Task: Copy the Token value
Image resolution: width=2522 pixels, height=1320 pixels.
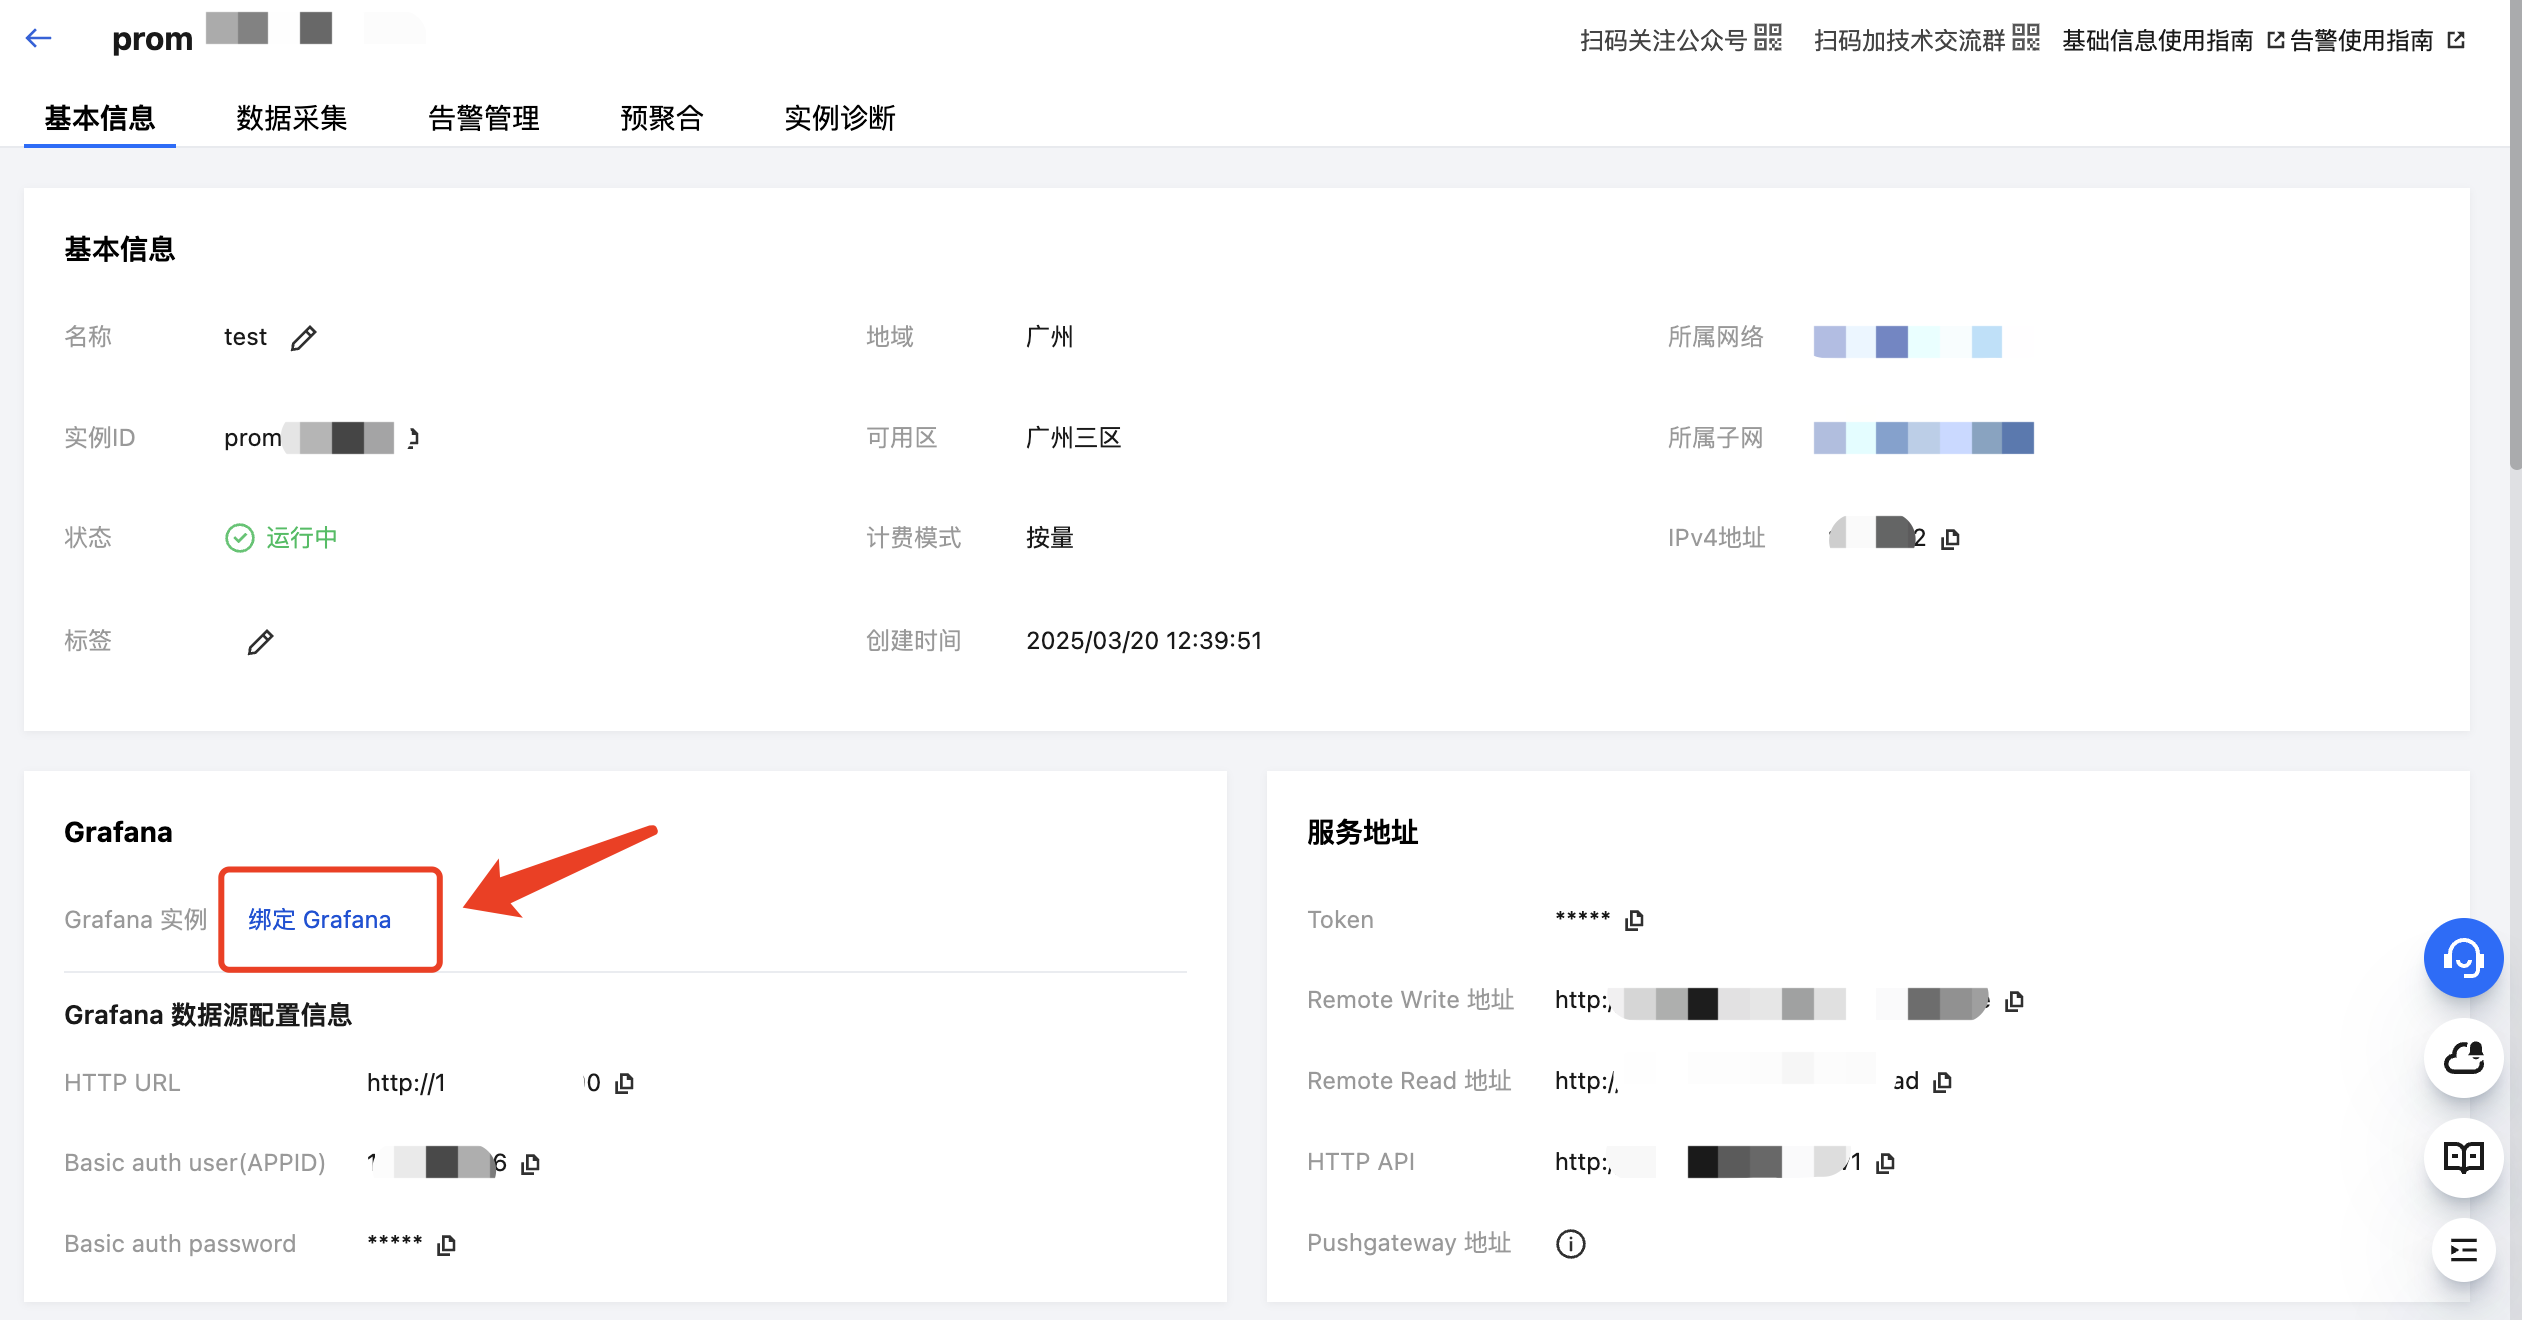Action: (x=1634, y=920)
